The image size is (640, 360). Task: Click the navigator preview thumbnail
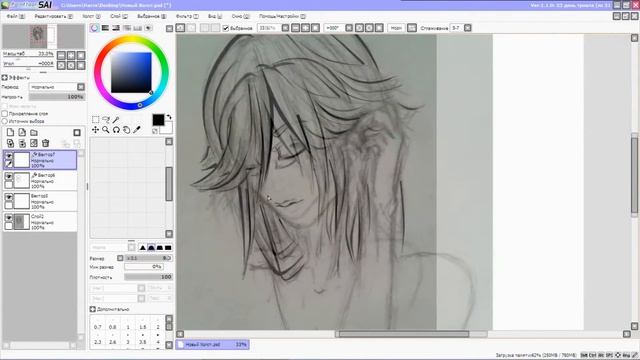click(x=44, y=36)
